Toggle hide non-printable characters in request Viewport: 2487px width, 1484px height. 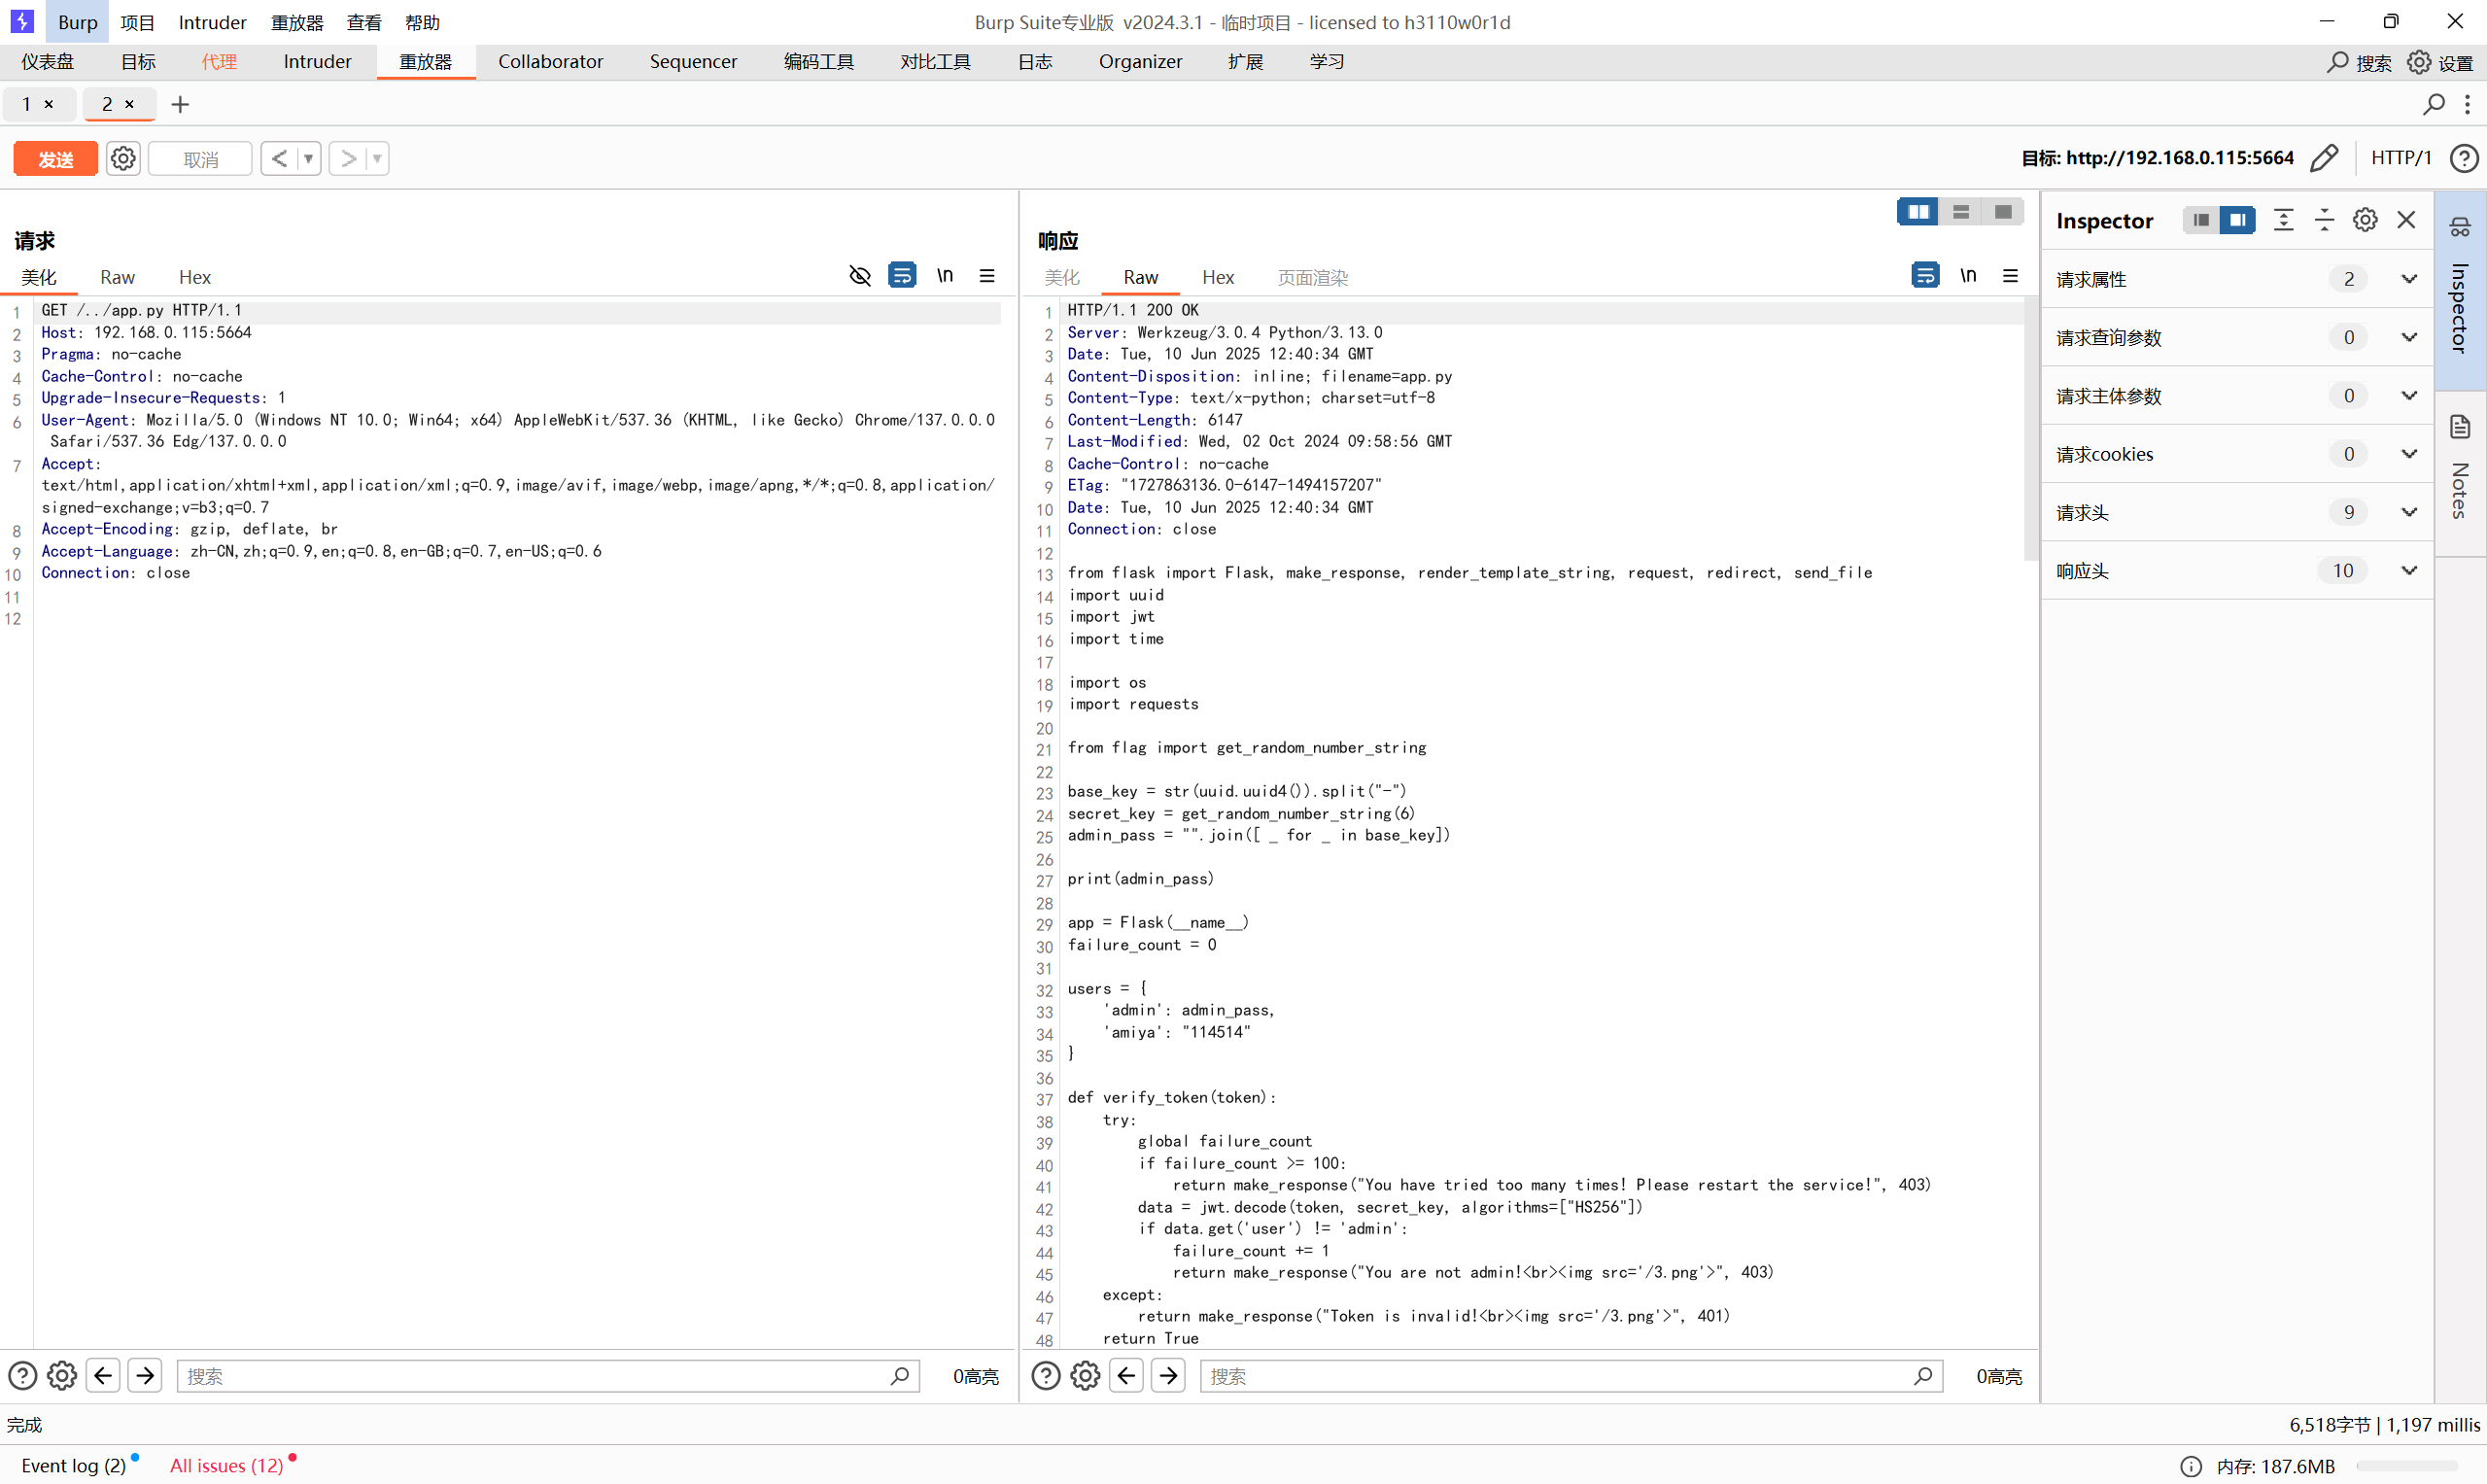click(860, 275)
